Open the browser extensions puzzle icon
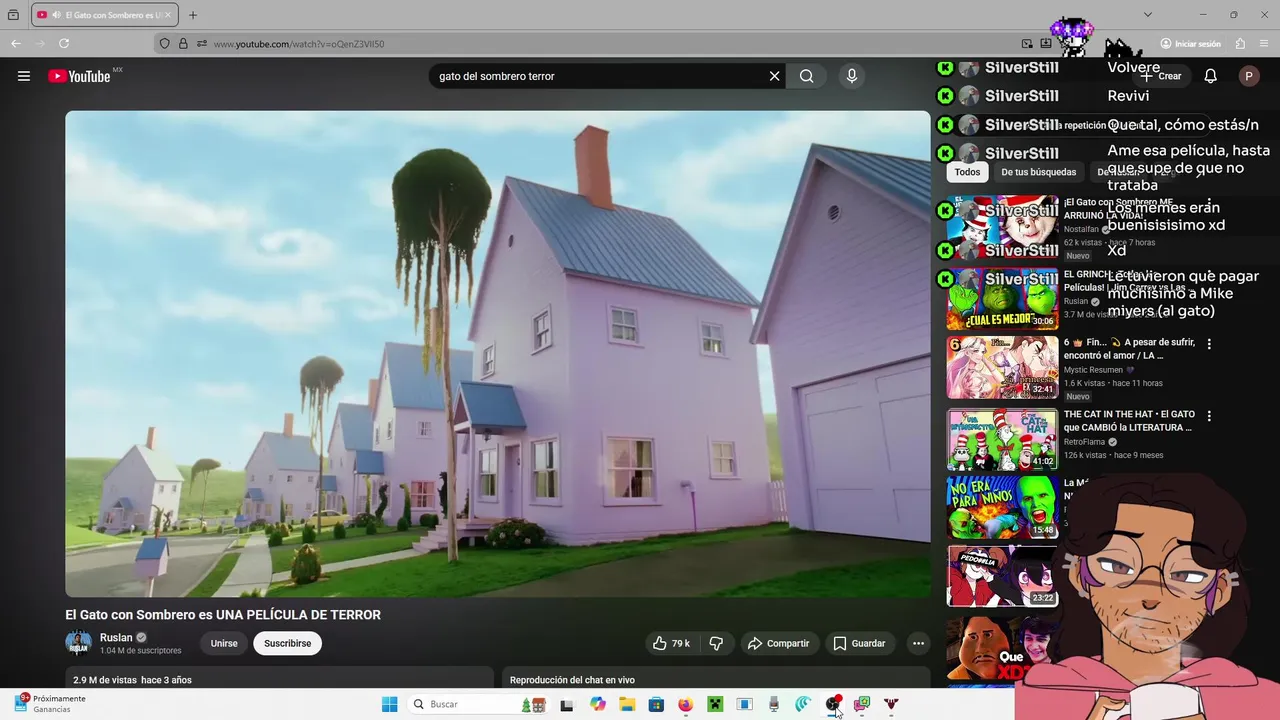 [x=1240, y=44]
